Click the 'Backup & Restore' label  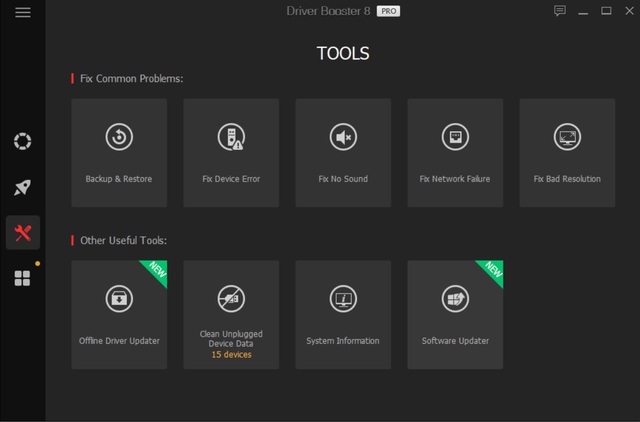(119, 179)
